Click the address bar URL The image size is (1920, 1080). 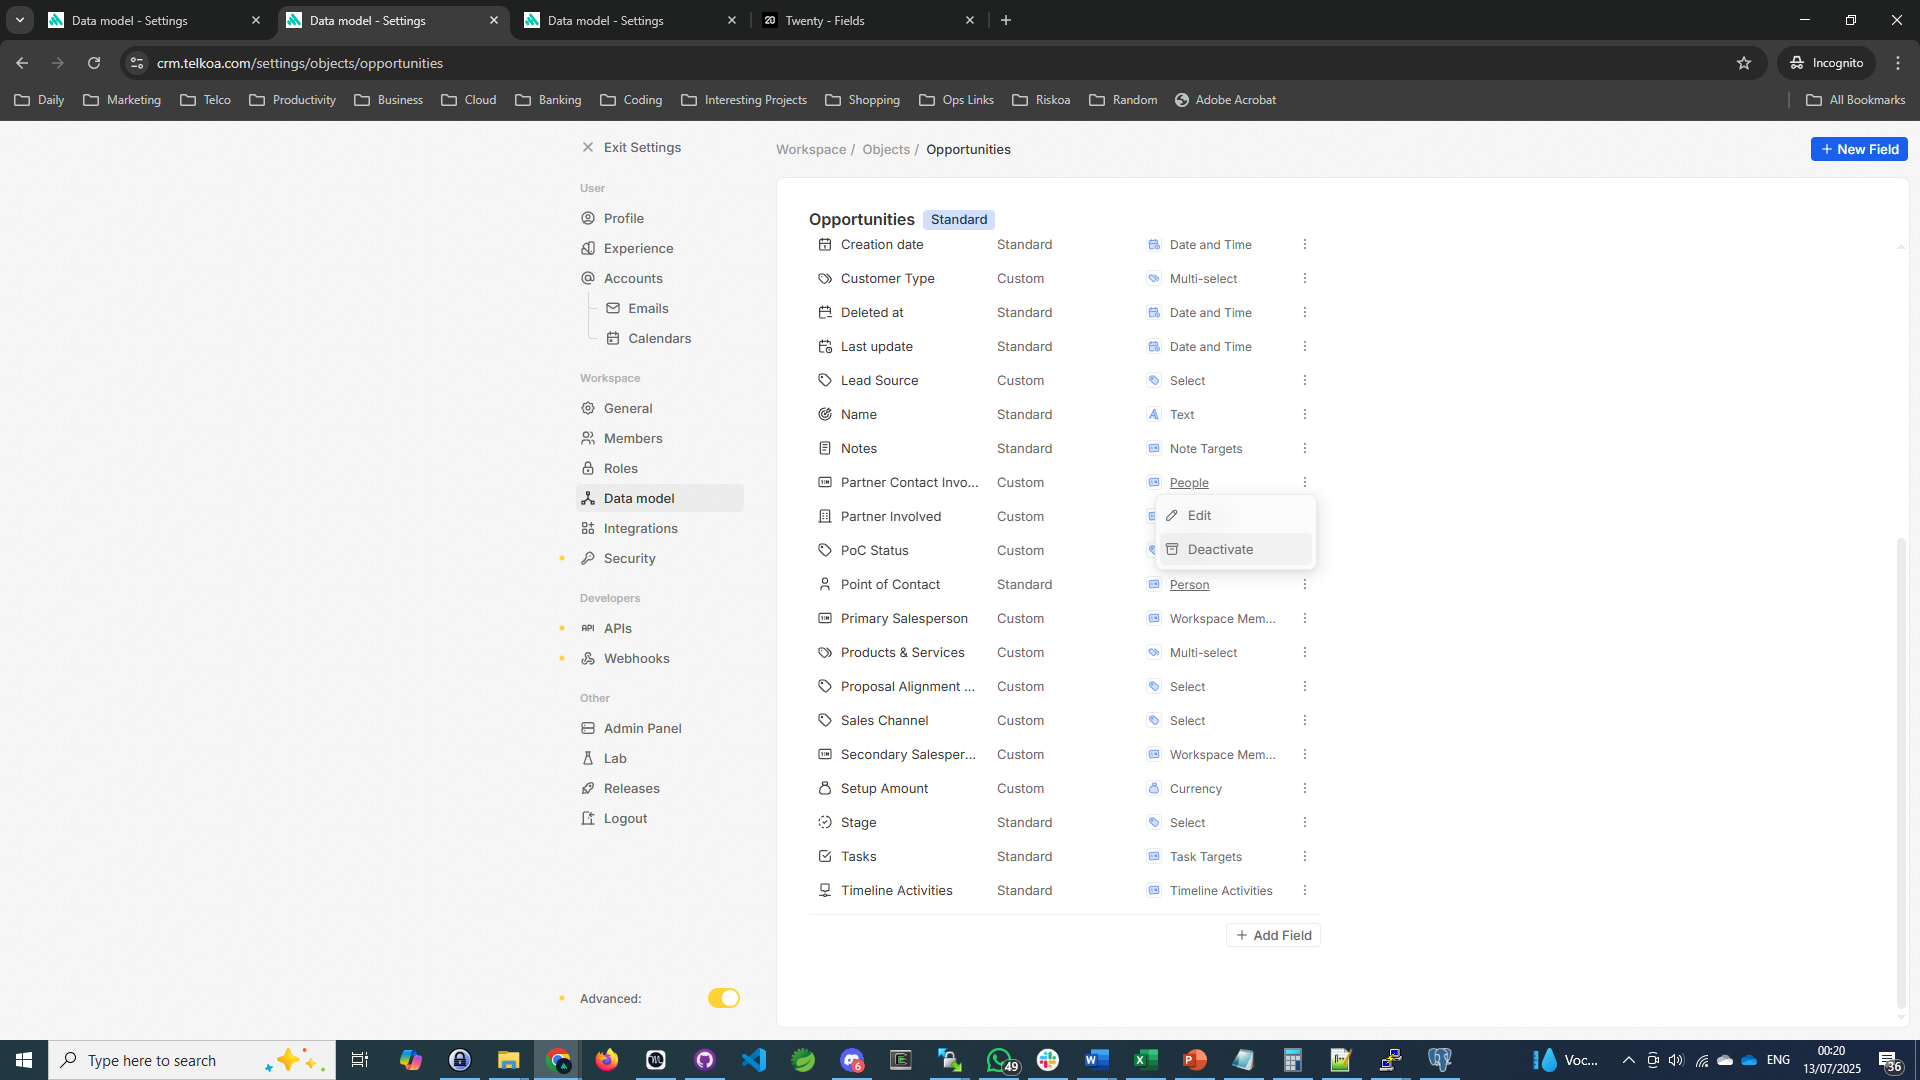pyautogui.click(x=300, y=63)
